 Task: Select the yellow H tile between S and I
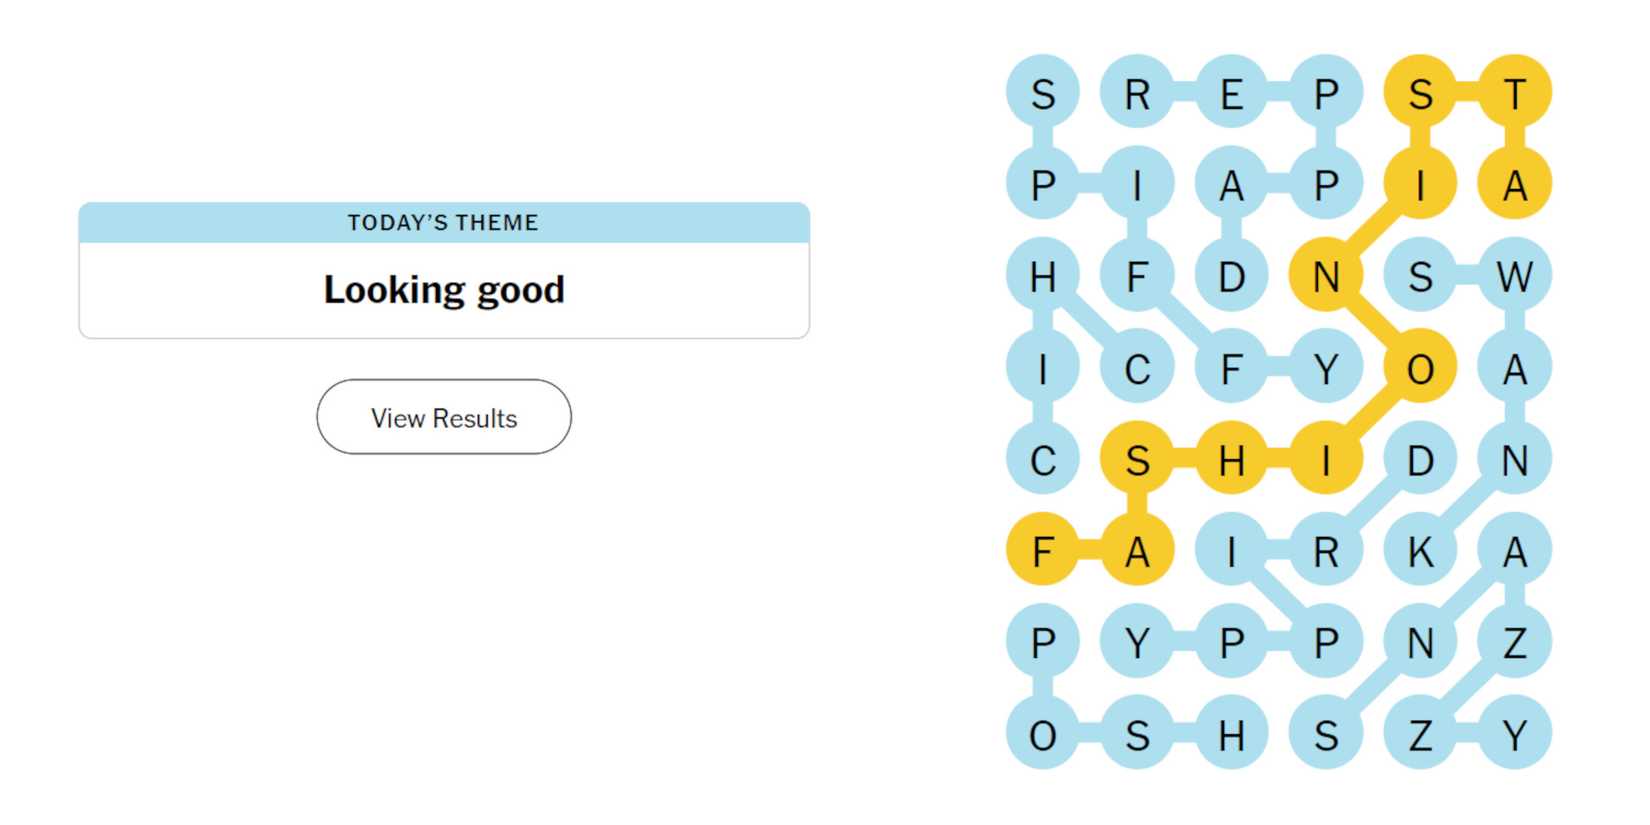tap(1232, 460)
